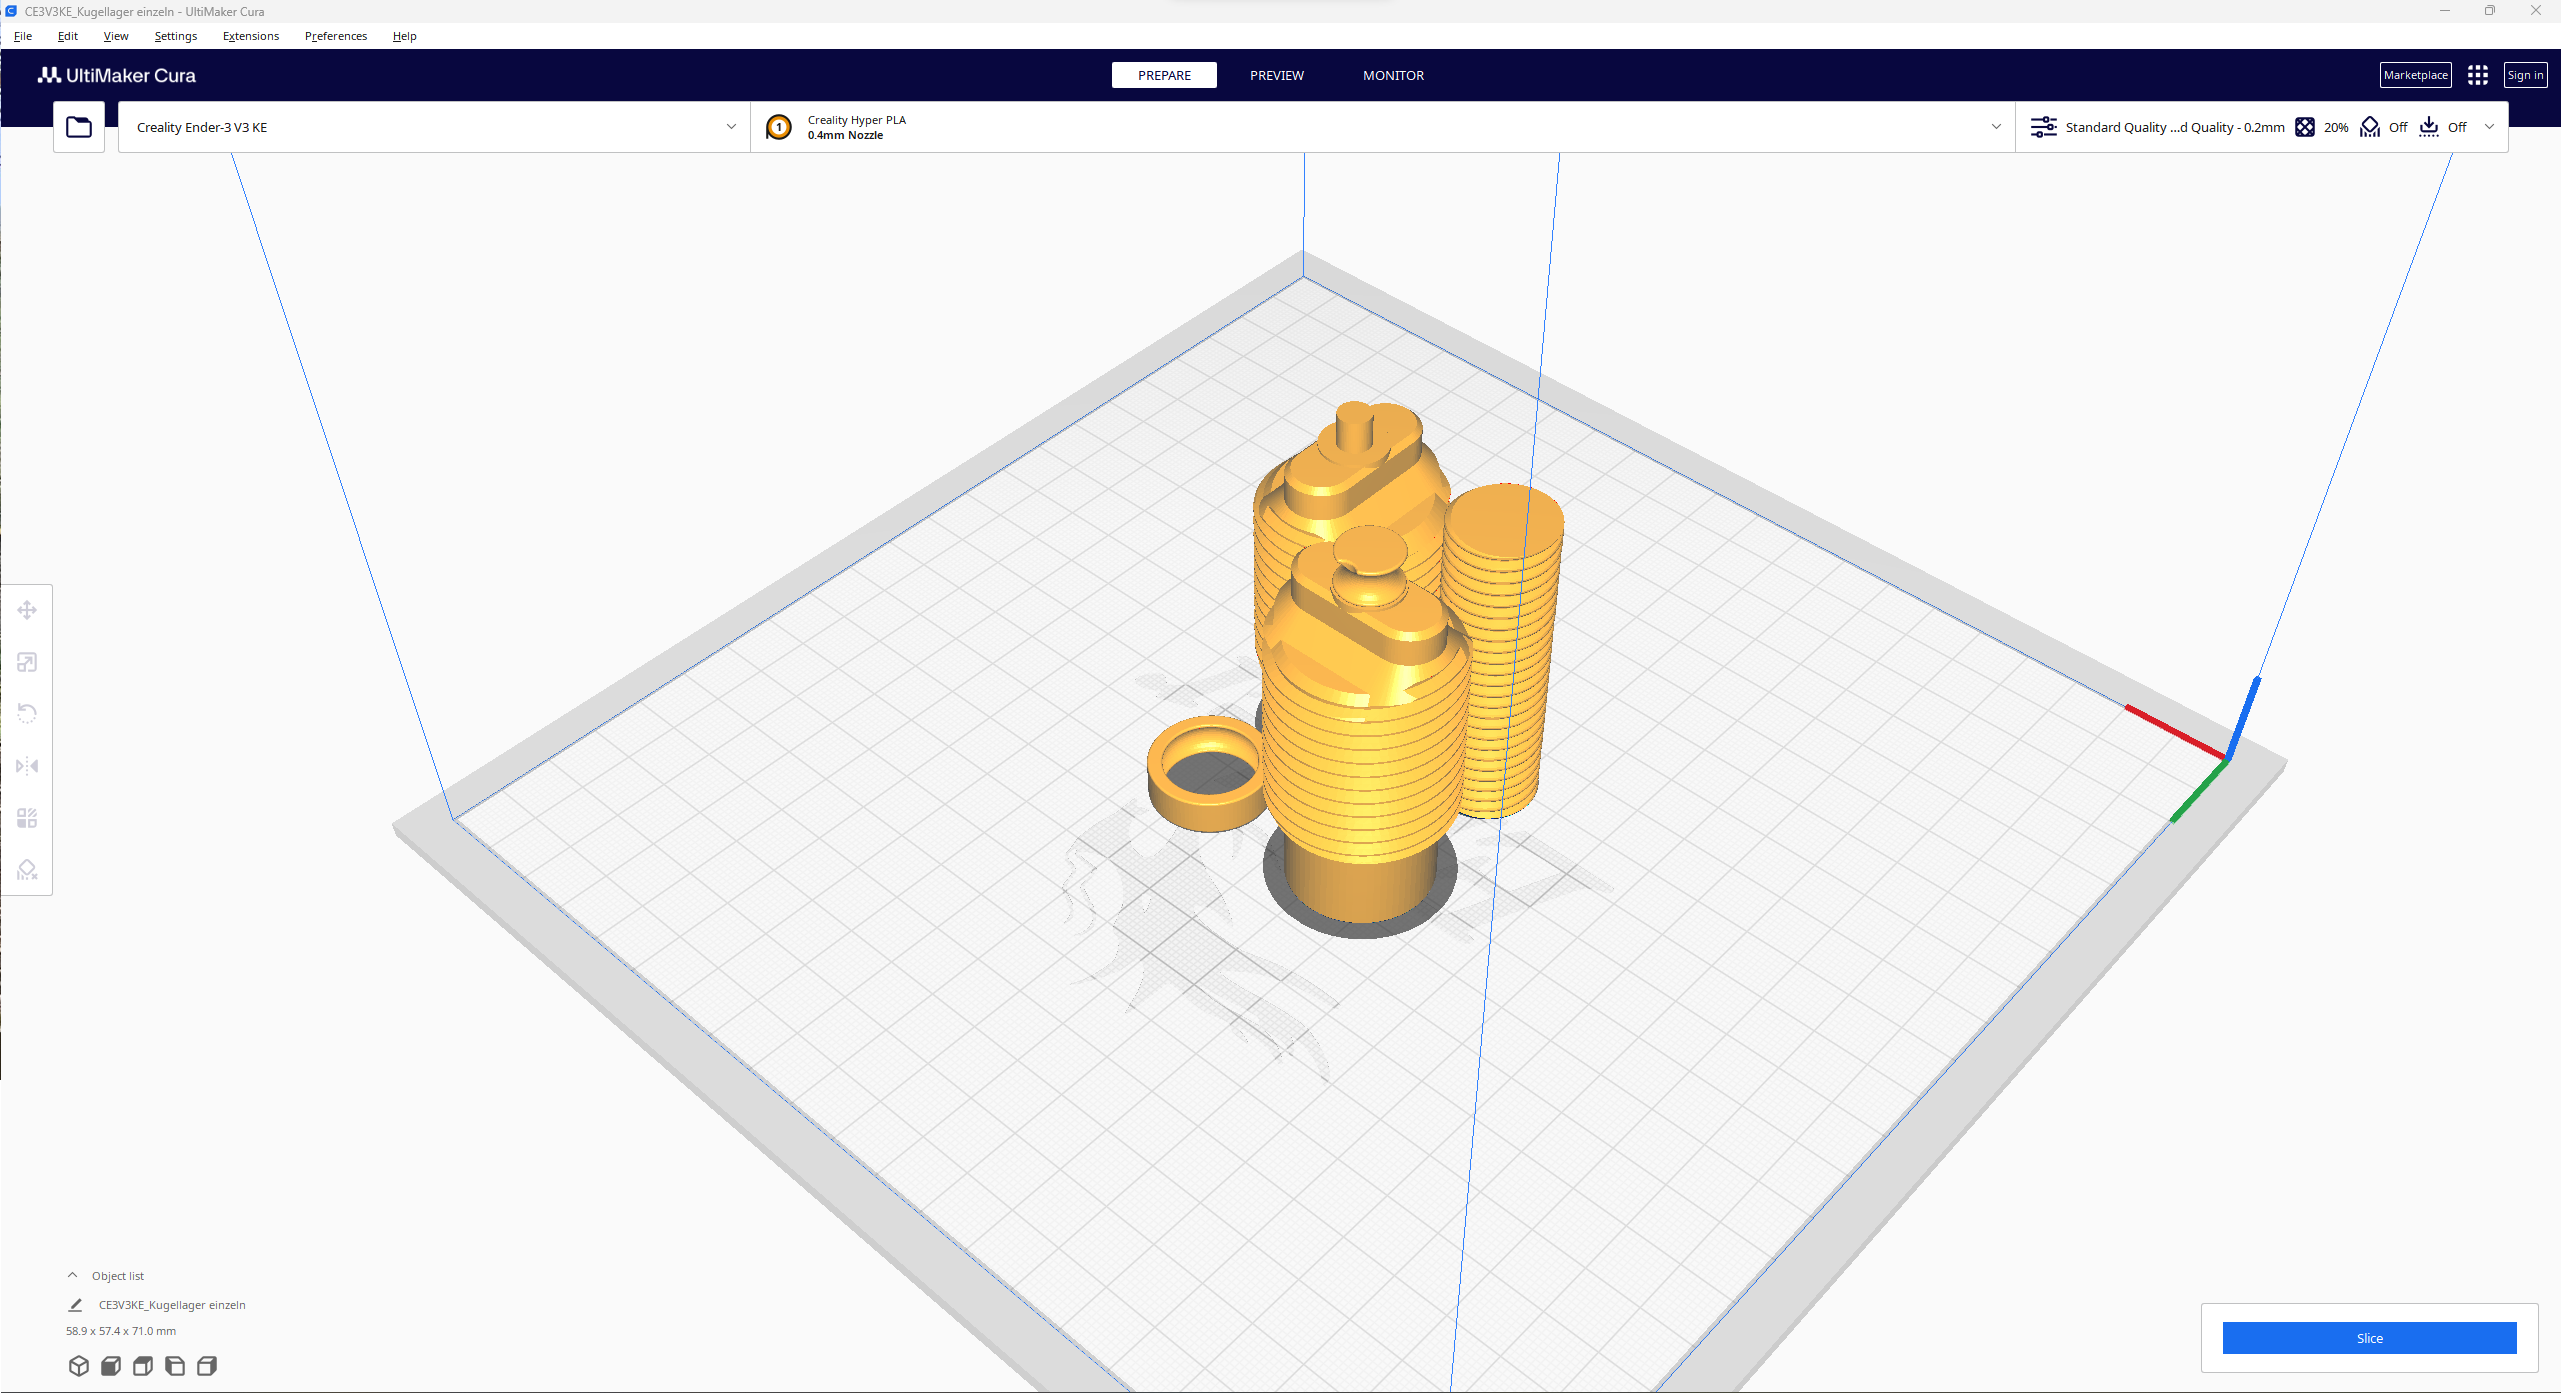The width and height of the screenshot is (2561, 1393).
Task: Select the Per Model Settings tool
Action: click(27, 818)
